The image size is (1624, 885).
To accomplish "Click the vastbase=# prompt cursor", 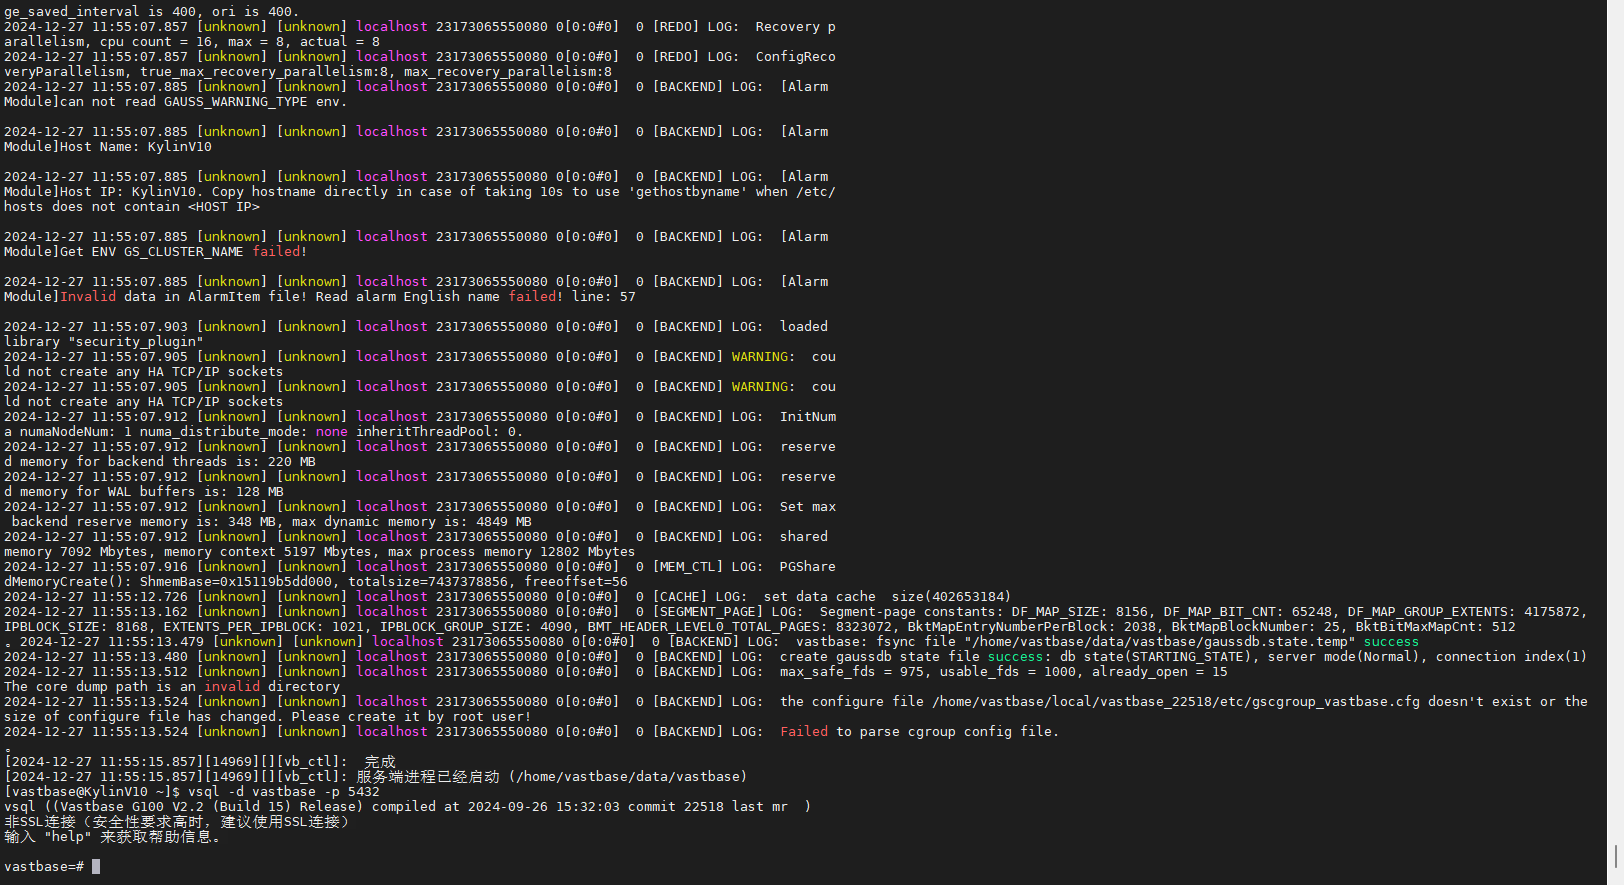I will point(96,867).
